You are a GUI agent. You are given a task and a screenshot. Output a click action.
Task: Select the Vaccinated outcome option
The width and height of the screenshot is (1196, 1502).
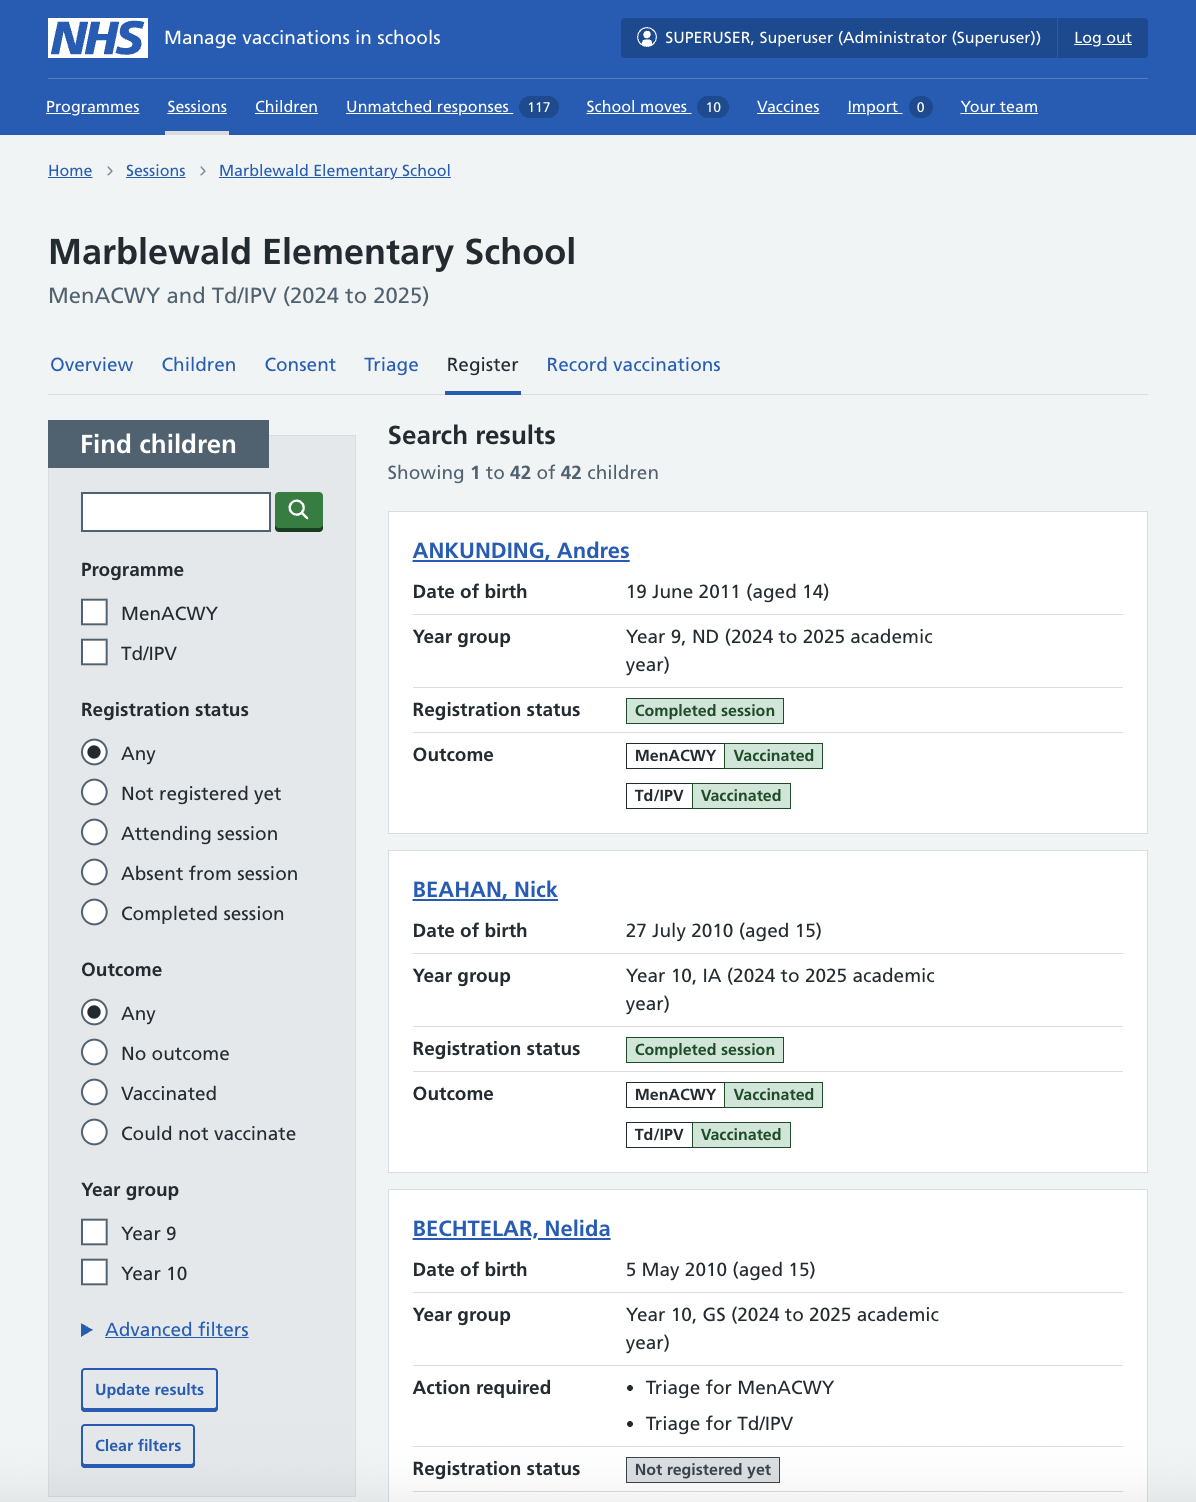[94, 1092]
